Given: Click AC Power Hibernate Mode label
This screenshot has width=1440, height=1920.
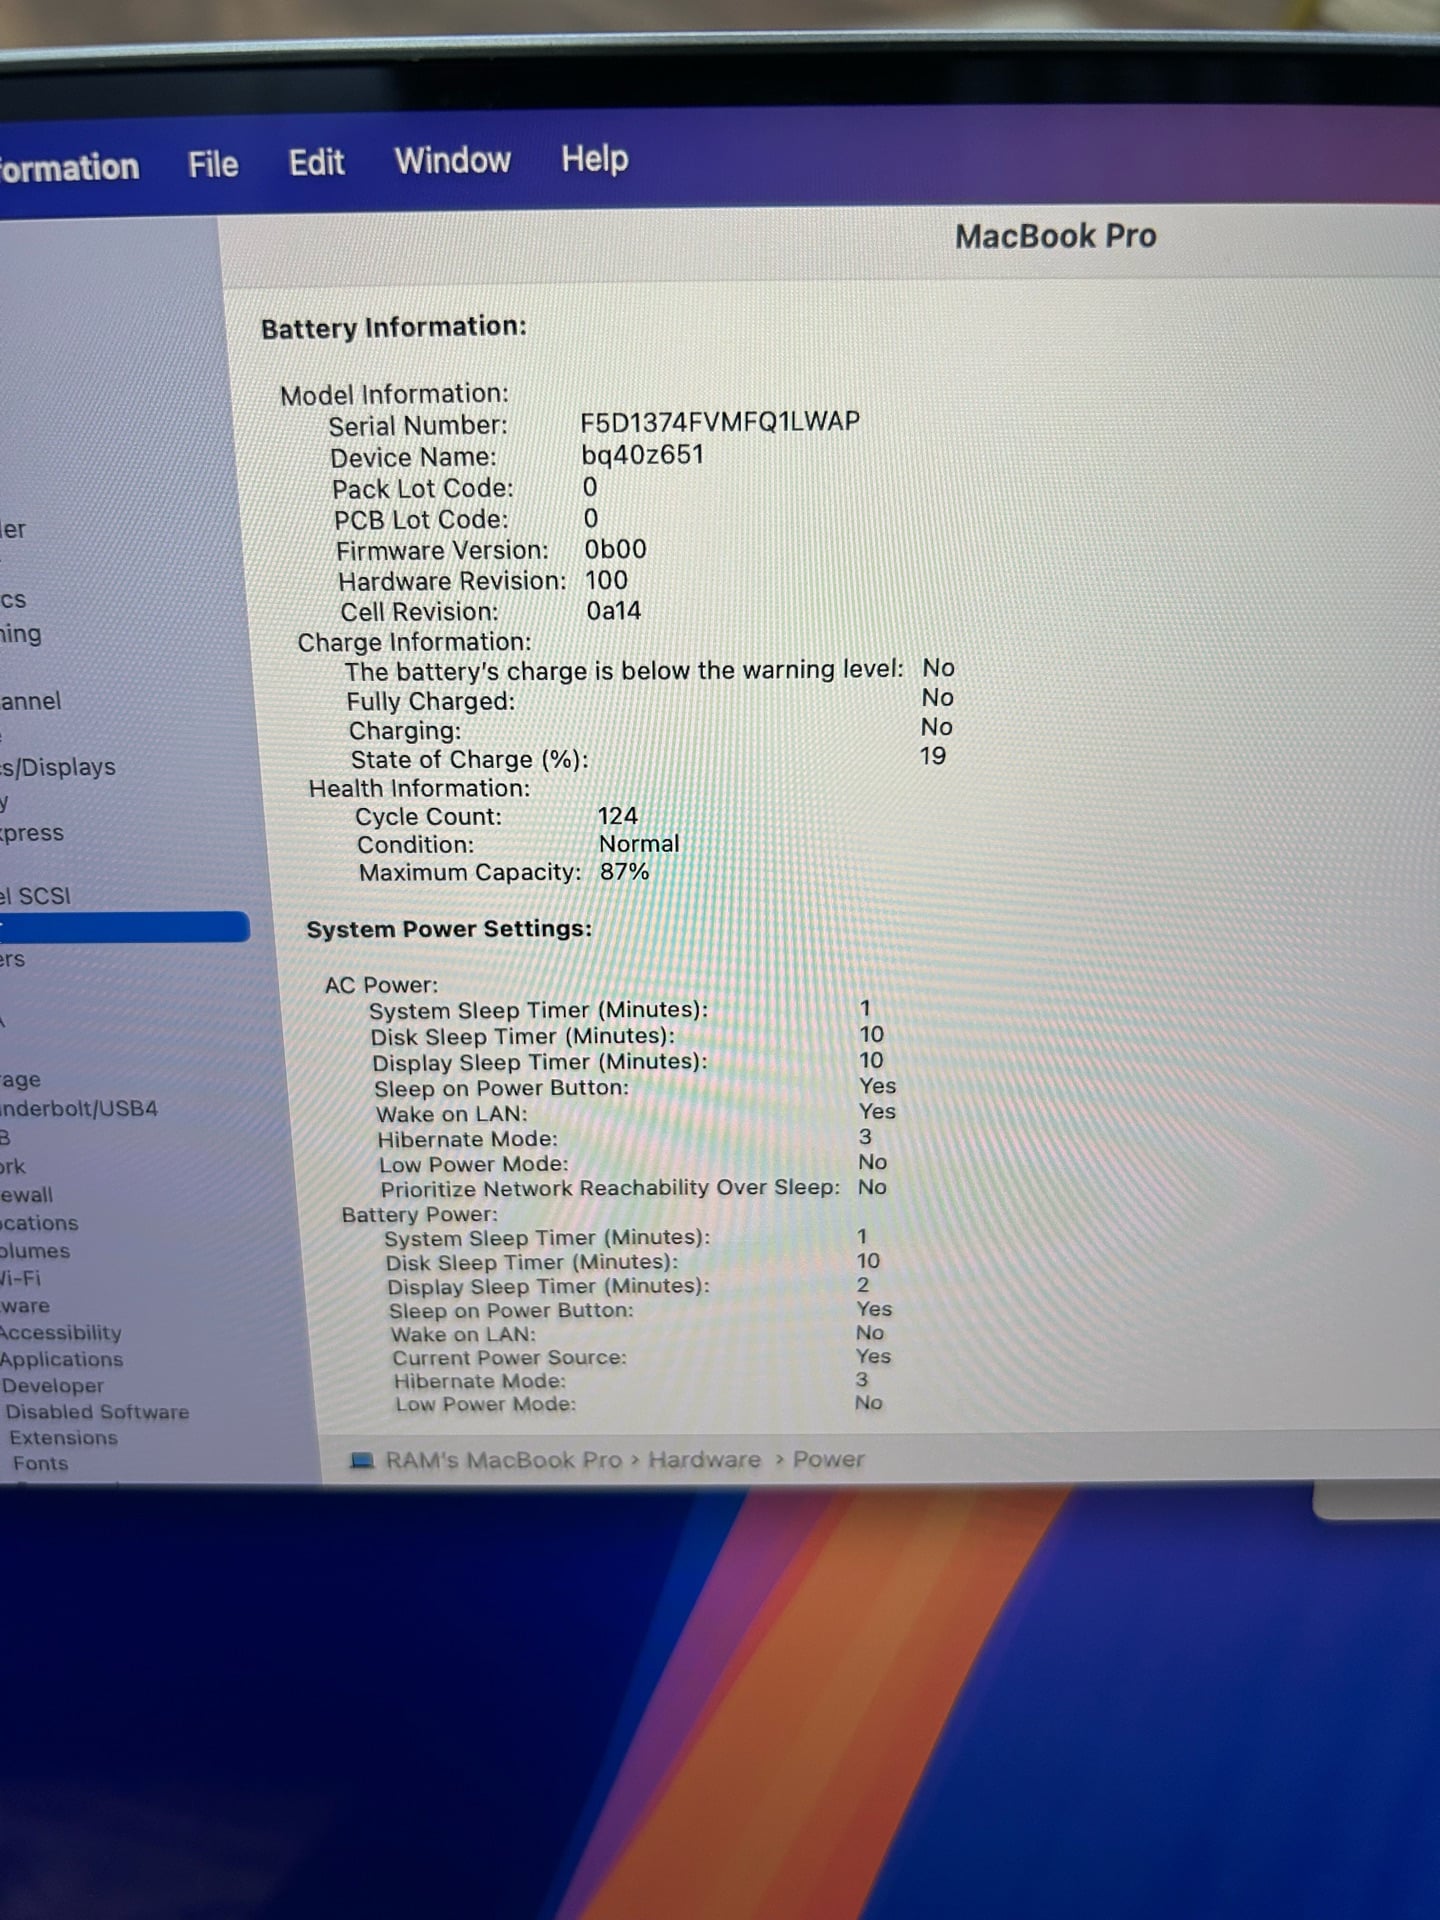Looking at the screenshot, I should coord(467,1139).
